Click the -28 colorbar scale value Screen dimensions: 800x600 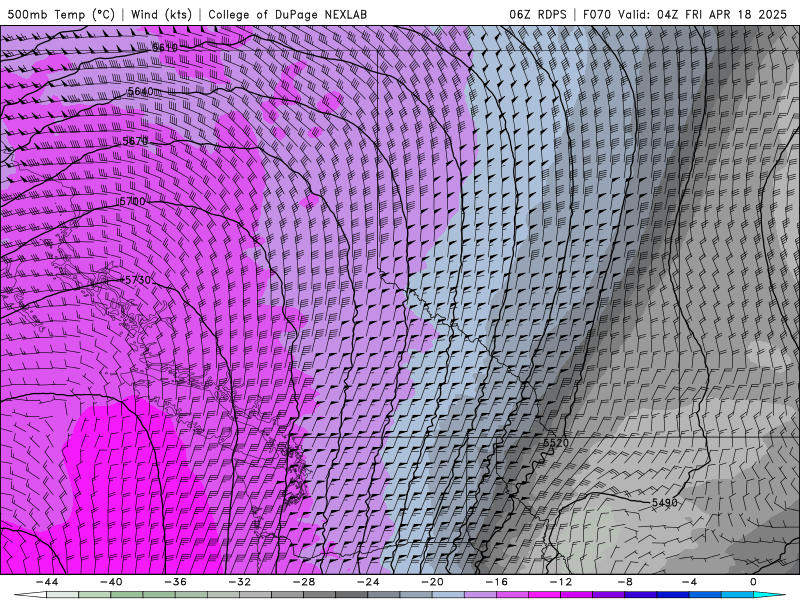pyautogui.click(x=304, y=582)
